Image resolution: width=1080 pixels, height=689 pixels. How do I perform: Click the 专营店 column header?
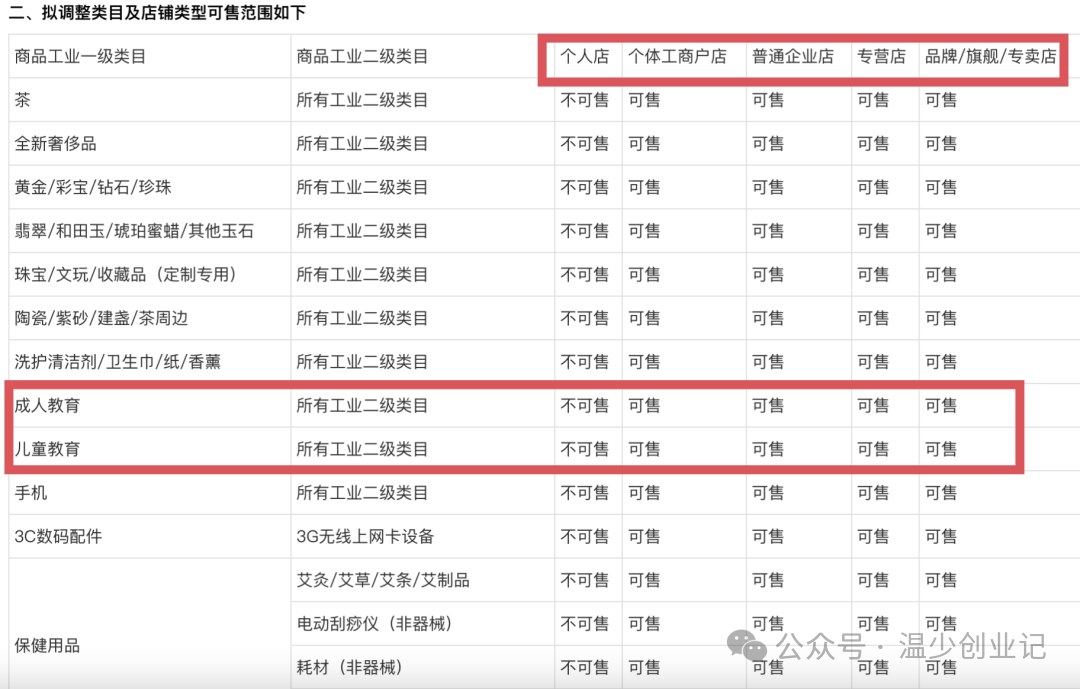881,57
